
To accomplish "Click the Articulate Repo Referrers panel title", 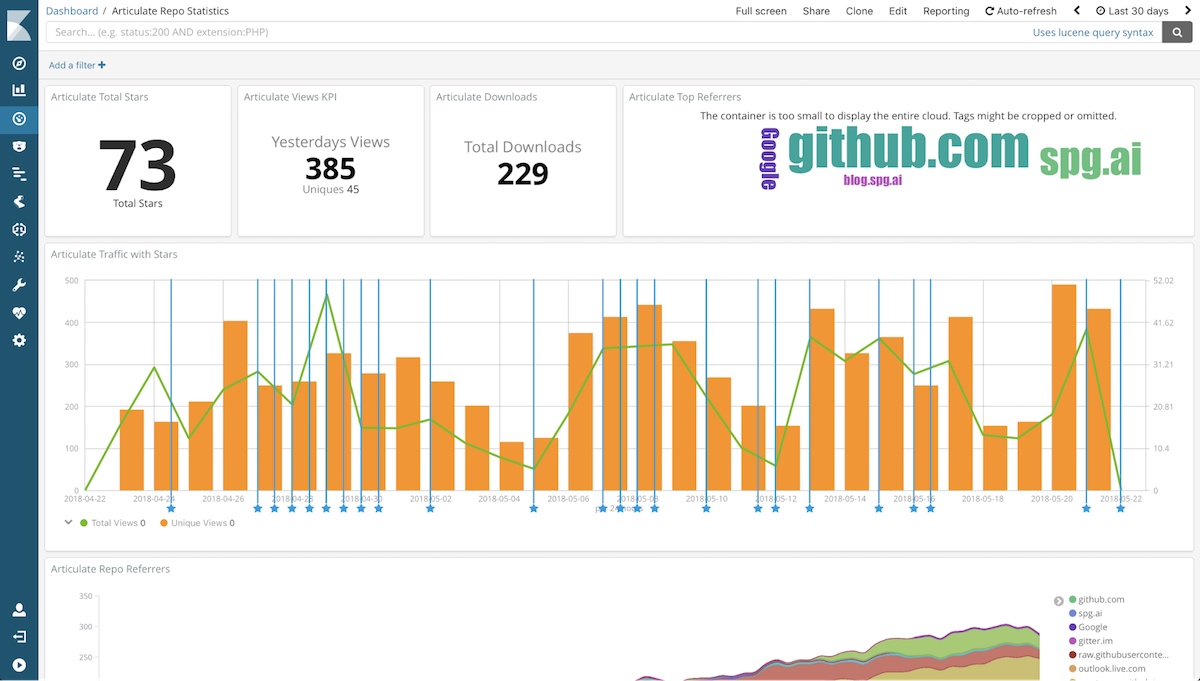I will (x=110, y=569).
